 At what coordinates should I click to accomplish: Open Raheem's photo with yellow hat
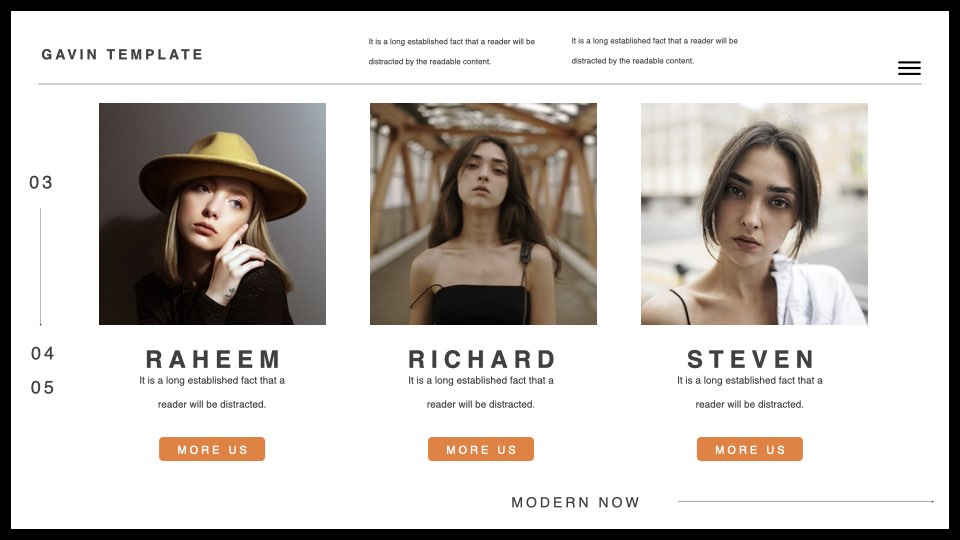(212, 214)
